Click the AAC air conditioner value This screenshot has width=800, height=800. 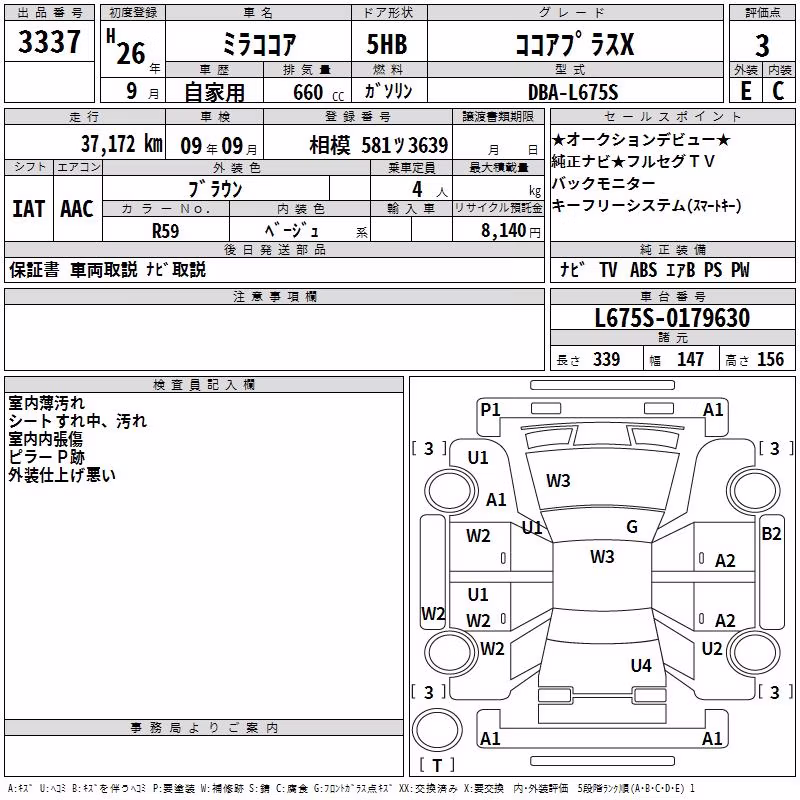(77, 209)
